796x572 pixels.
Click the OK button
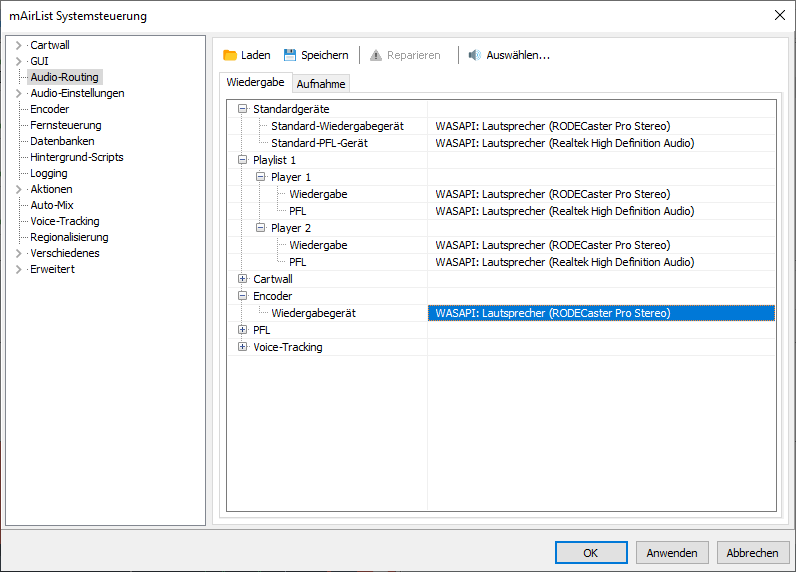tap(591, 553)
